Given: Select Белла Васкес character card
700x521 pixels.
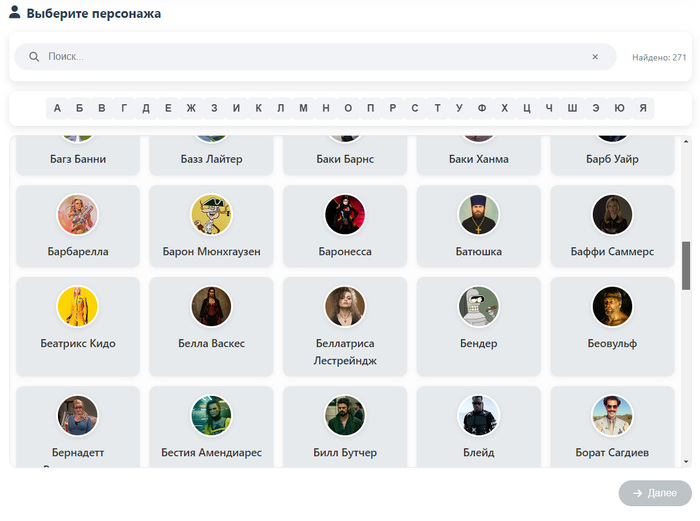Looking at the screenshot, I should [x=211, y=326].
